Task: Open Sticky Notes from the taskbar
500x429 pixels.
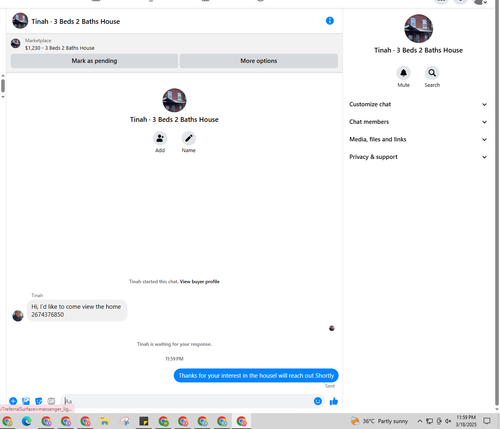Action: tap(144, 421)
